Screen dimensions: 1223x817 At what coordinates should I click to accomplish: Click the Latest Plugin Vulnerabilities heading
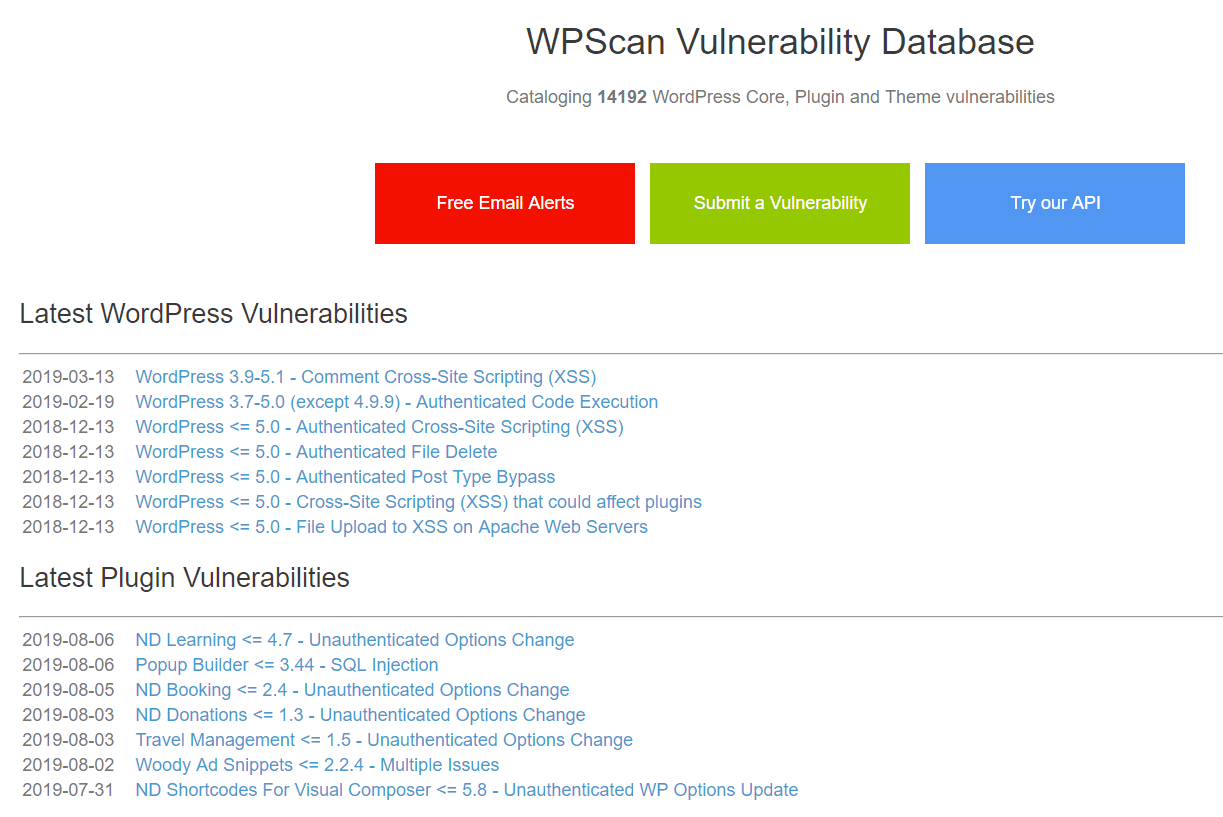(x=185, y=578)
